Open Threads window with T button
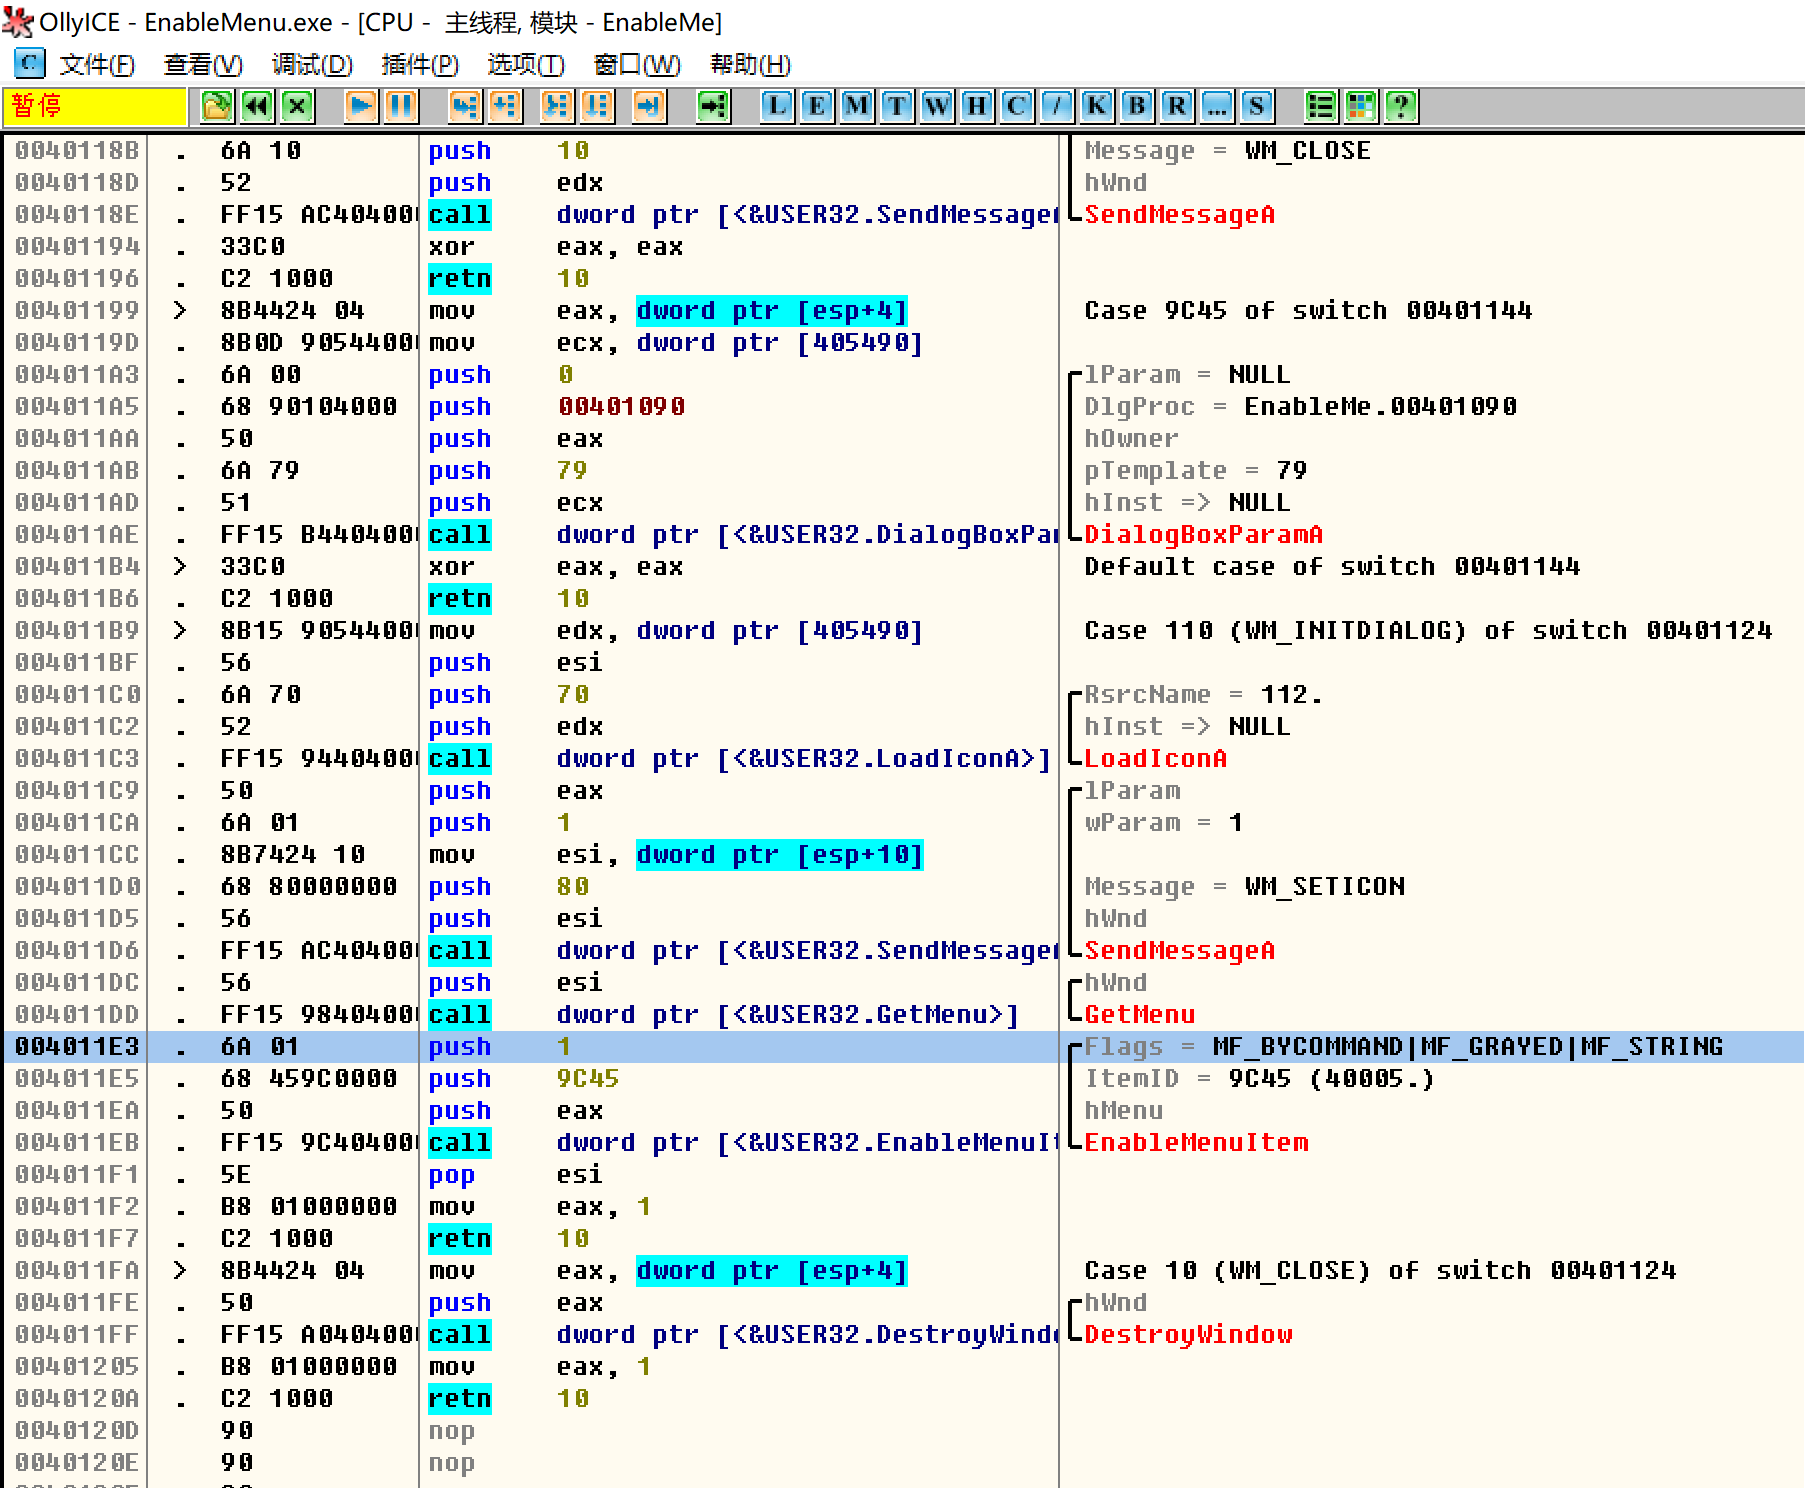 897,106
